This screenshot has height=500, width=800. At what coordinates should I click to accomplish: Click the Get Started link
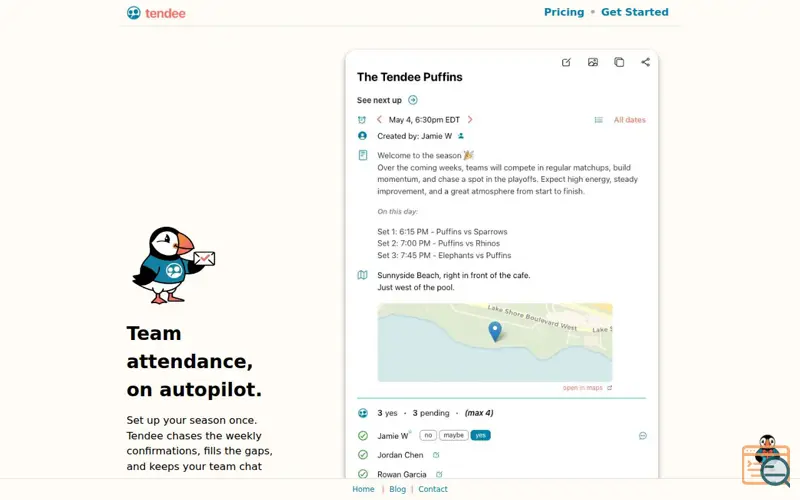pyautogui.click(x=635, y=12)
